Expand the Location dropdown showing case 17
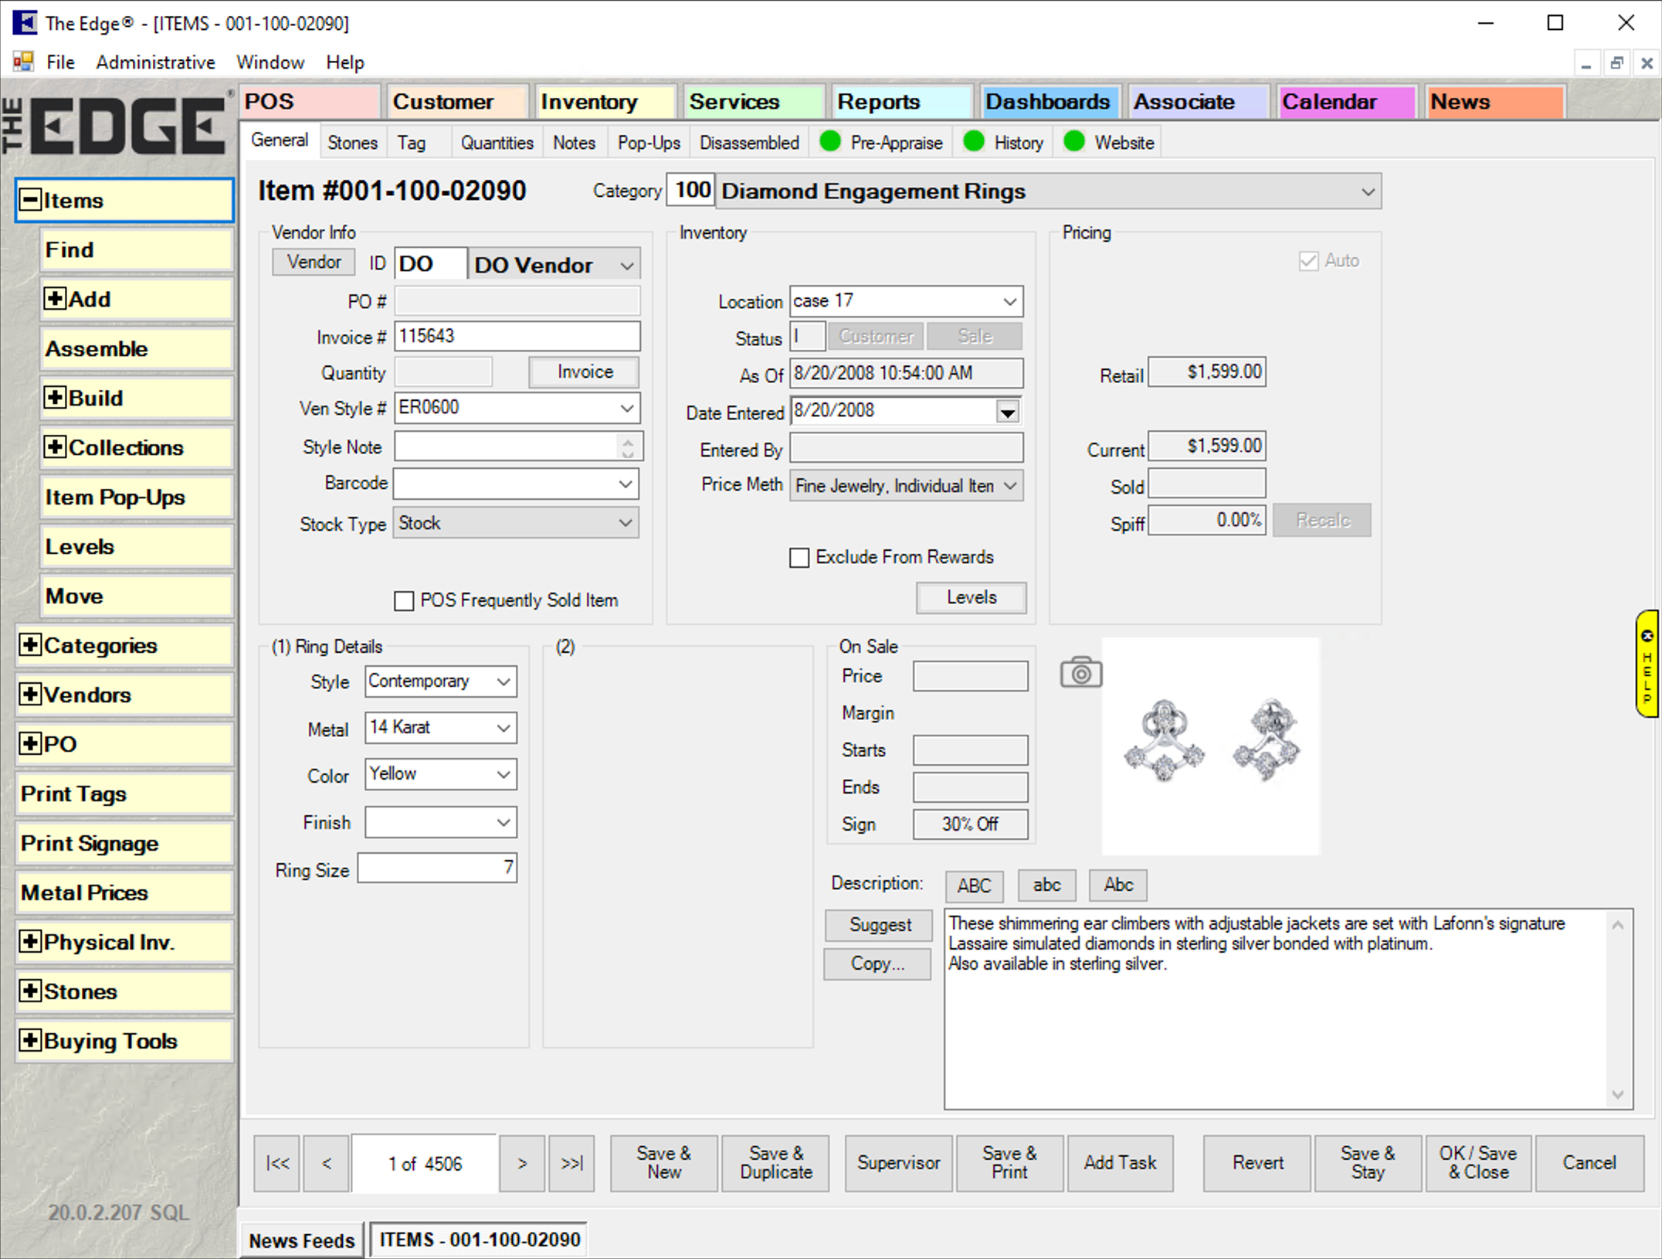Screen dimensions: 1662x1259 1009,301
